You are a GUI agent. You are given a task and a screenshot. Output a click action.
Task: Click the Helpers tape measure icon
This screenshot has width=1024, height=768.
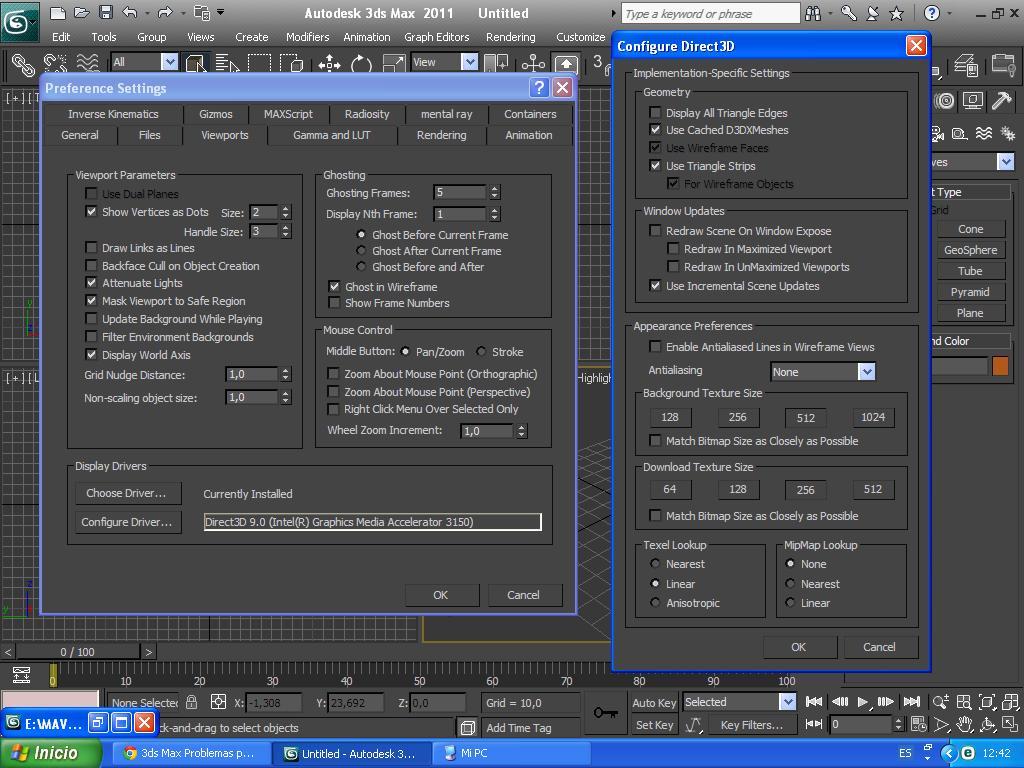click(959, 134)
